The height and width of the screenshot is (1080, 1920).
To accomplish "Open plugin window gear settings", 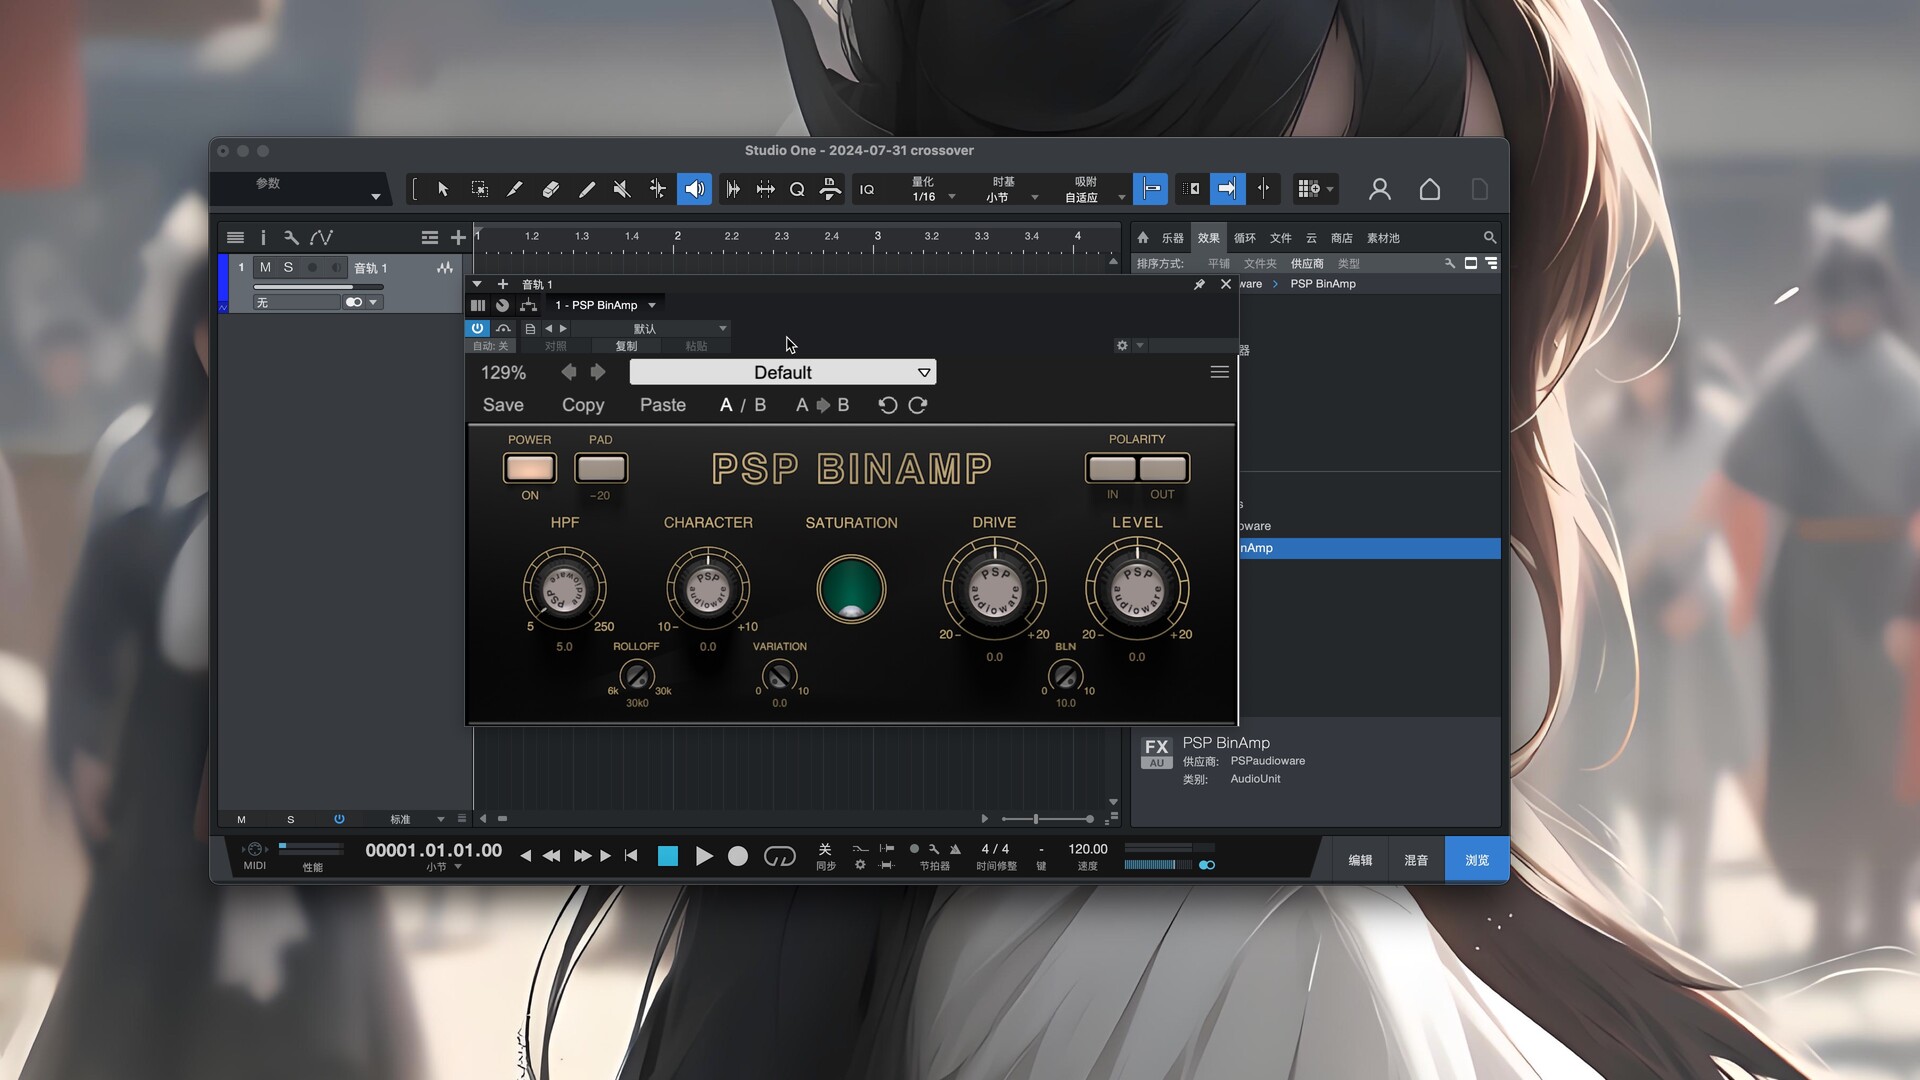I will (x=1122, y=345).
